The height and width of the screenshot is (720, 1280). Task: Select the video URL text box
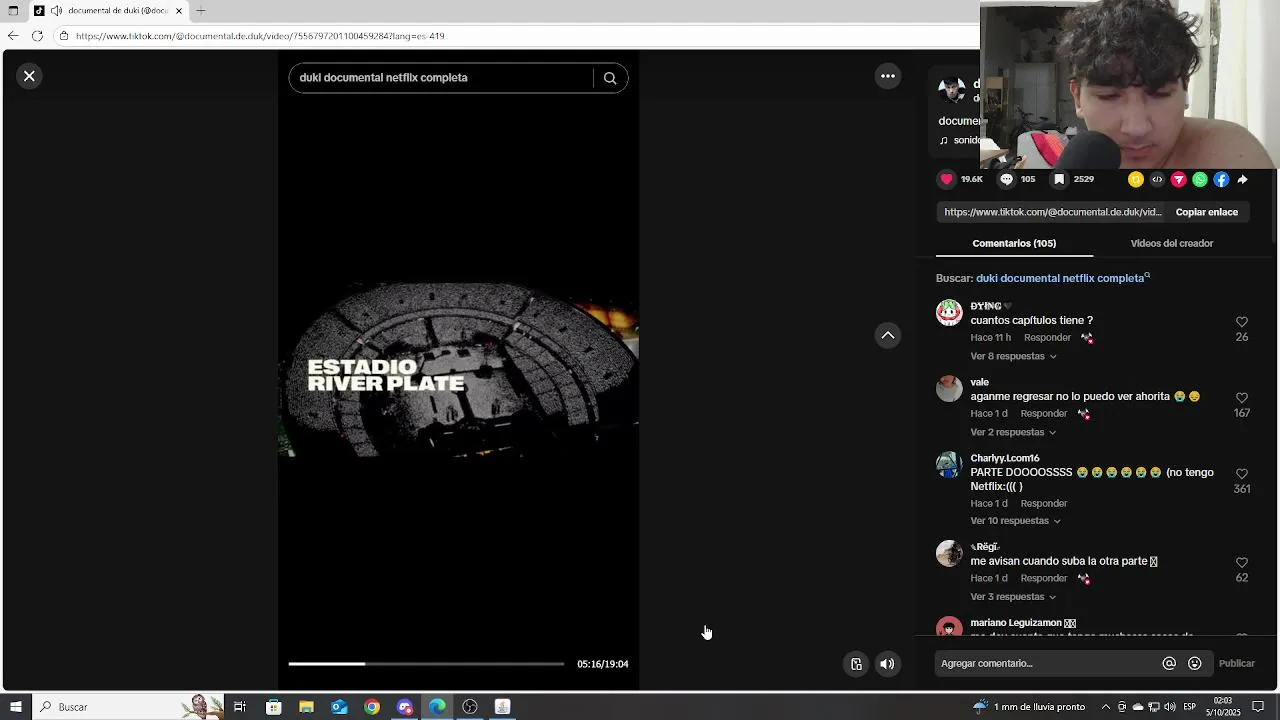pyautogui.click(x=1052, y=212)
